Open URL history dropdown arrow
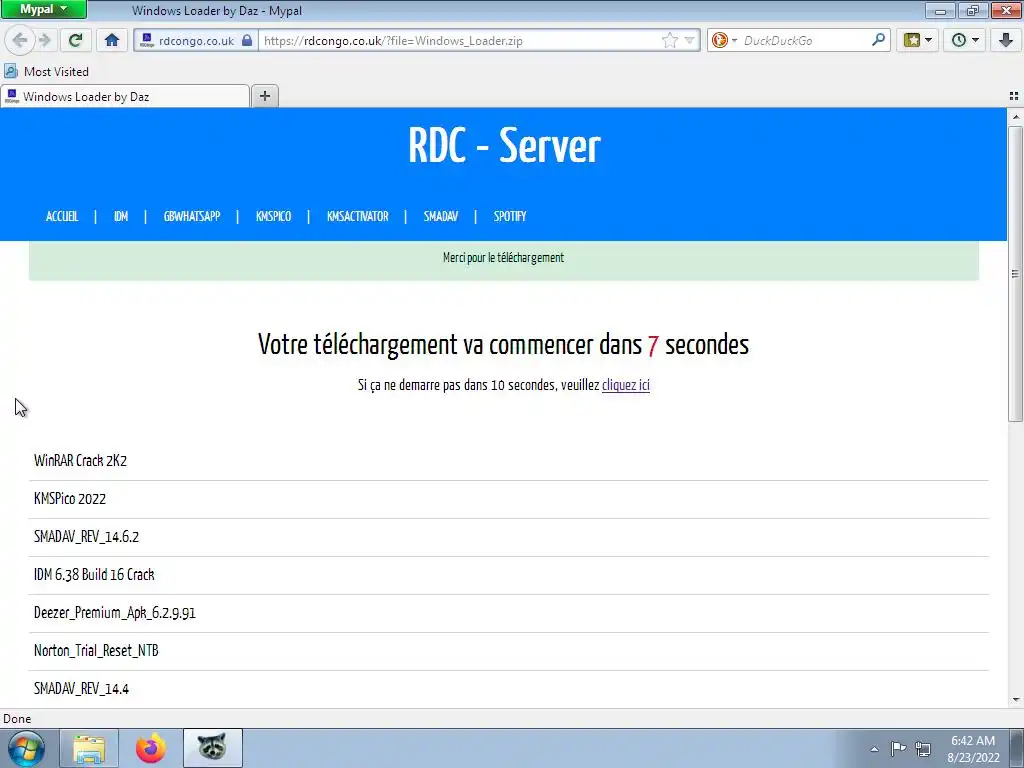The width and height of the screenshot is (1024, 768). pyautogui.click(x=689, y=40)
